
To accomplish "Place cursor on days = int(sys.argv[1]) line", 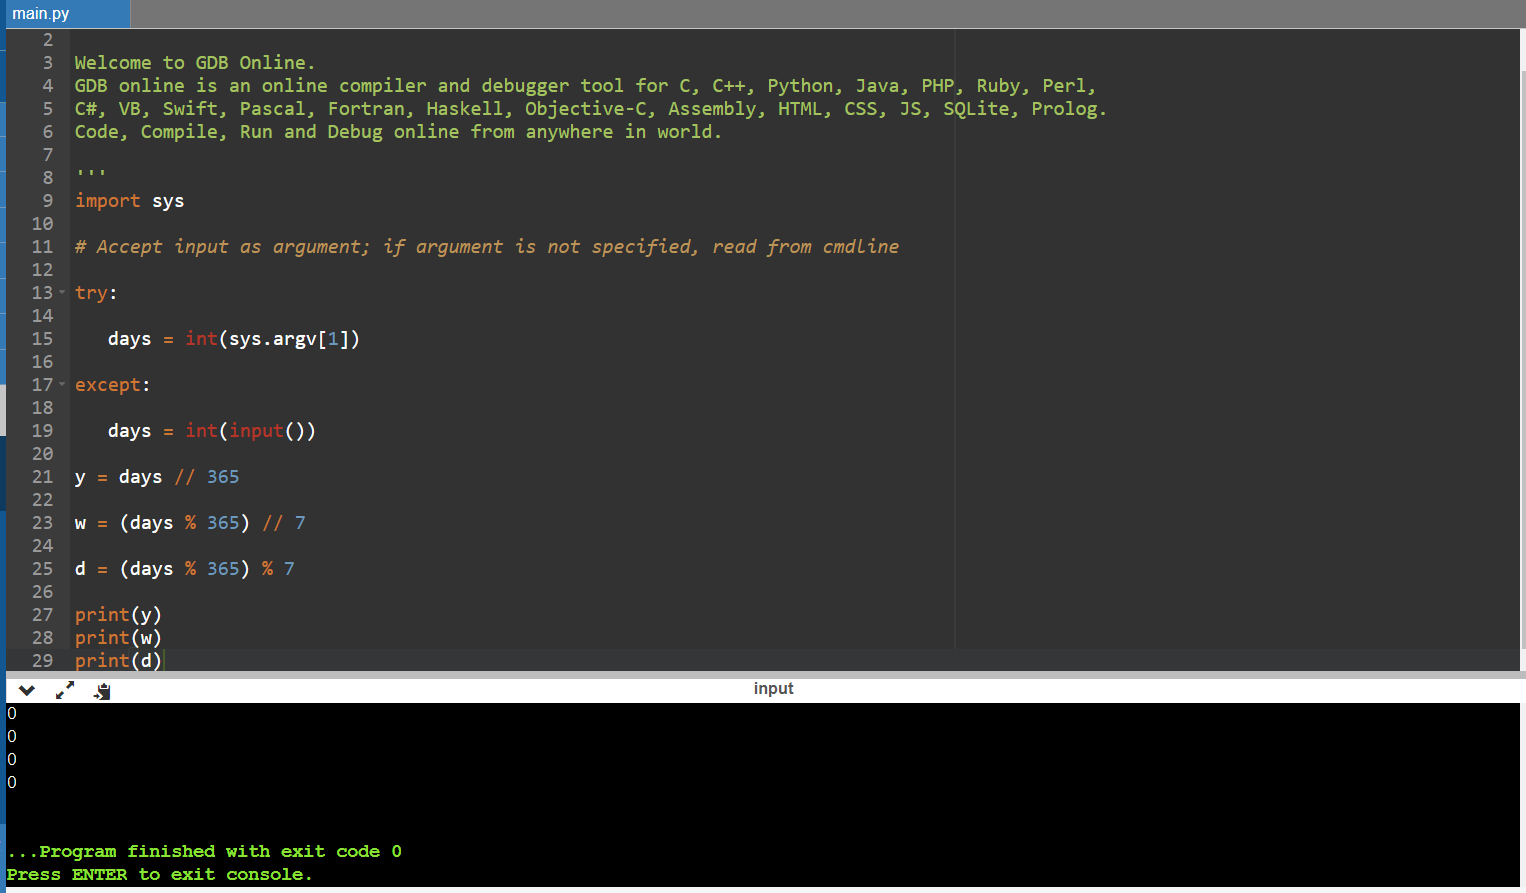I will [233, 339].
